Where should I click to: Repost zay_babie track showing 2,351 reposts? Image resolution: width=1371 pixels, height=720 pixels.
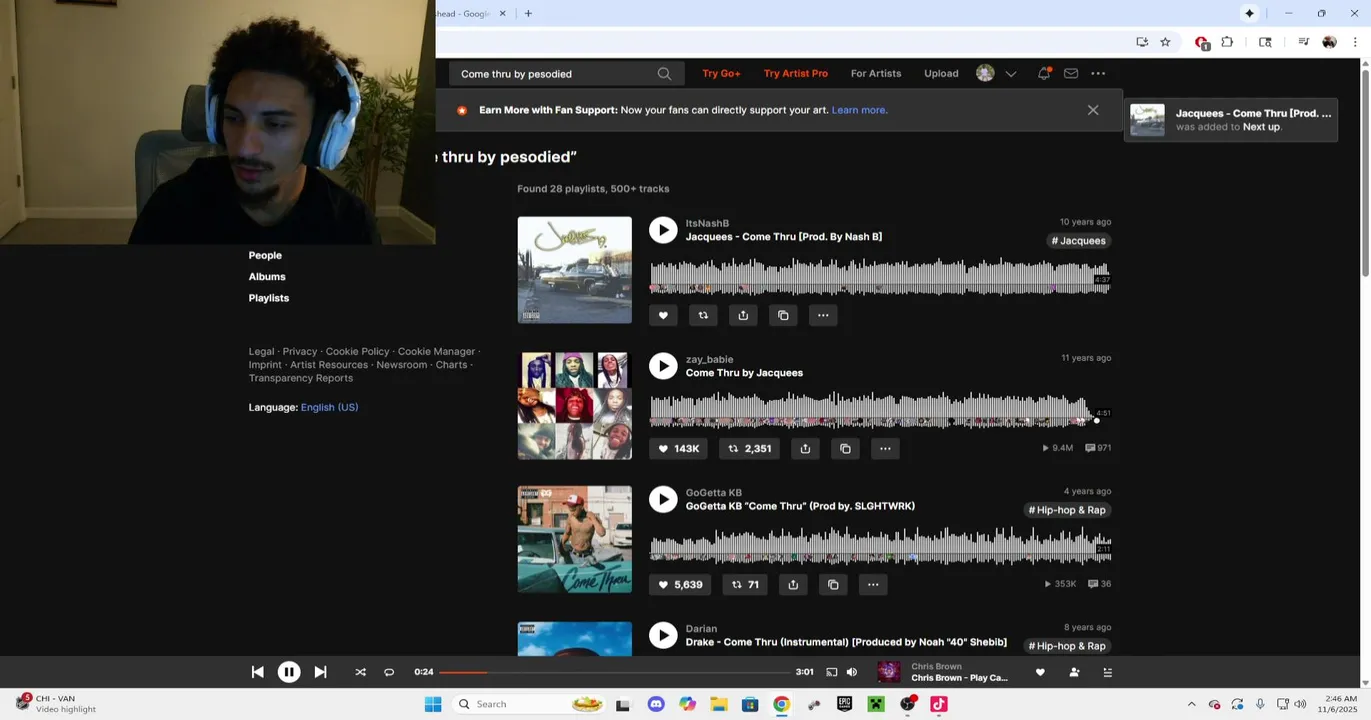(x=749, y=449)
